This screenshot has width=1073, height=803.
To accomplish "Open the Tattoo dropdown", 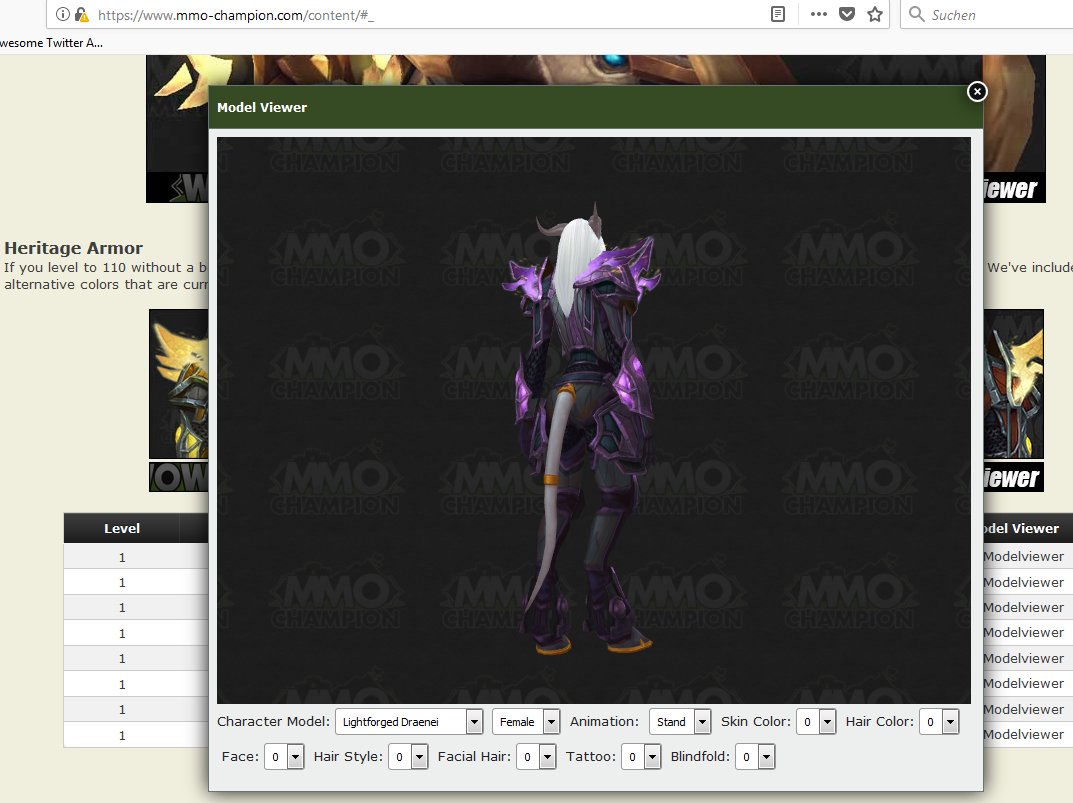I will click(641, 757).
